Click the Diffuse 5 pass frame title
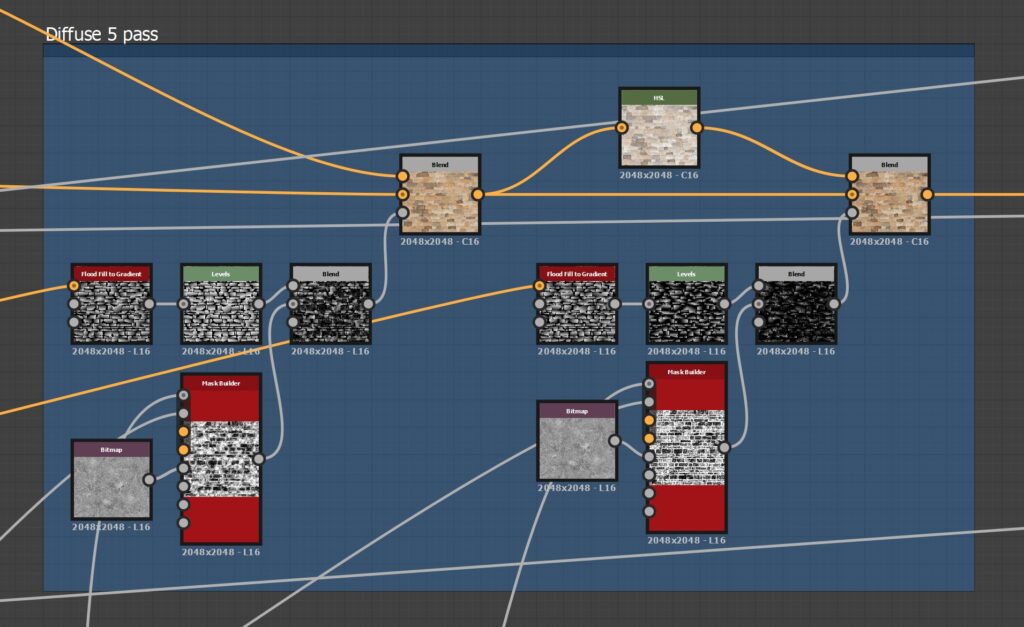Screen dimensions: 1024x627 pyautogui.click(x=100, y=32)
